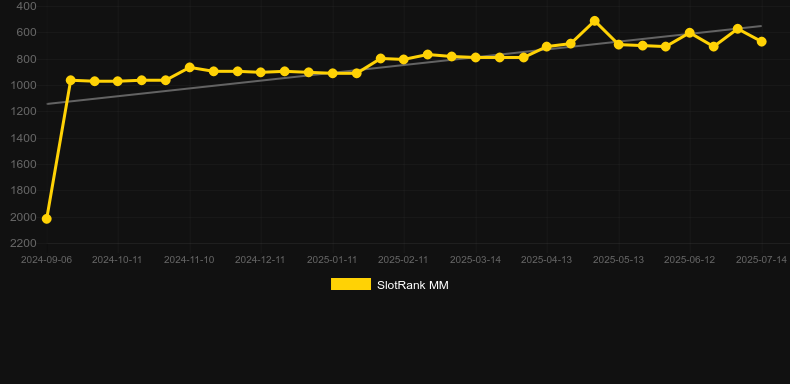Select the data point above 2024-10-11
This screenshot has height=384, width=790.
pos(117,81)
